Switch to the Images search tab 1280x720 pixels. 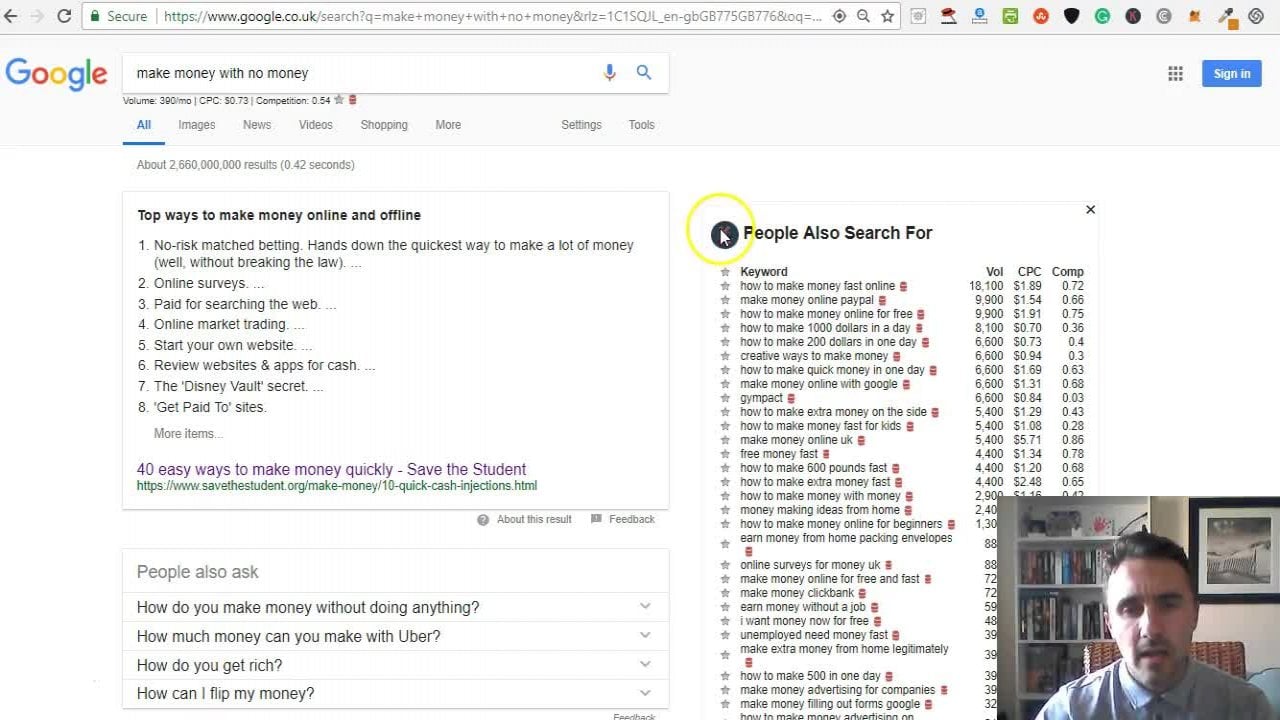196,125
